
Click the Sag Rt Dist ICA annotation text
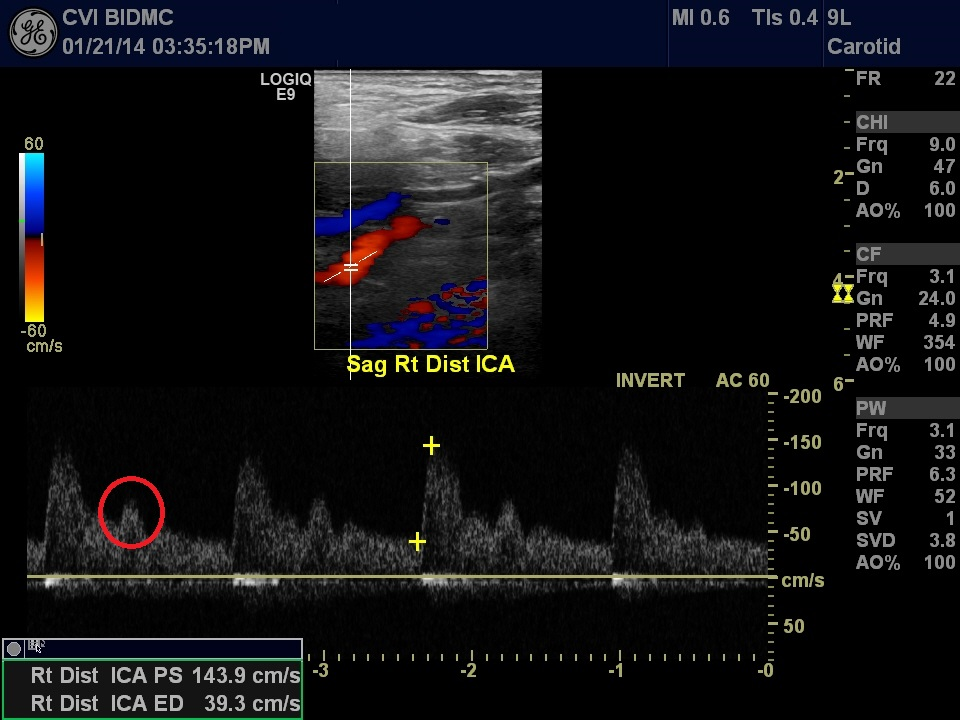(x=430, y=364)
